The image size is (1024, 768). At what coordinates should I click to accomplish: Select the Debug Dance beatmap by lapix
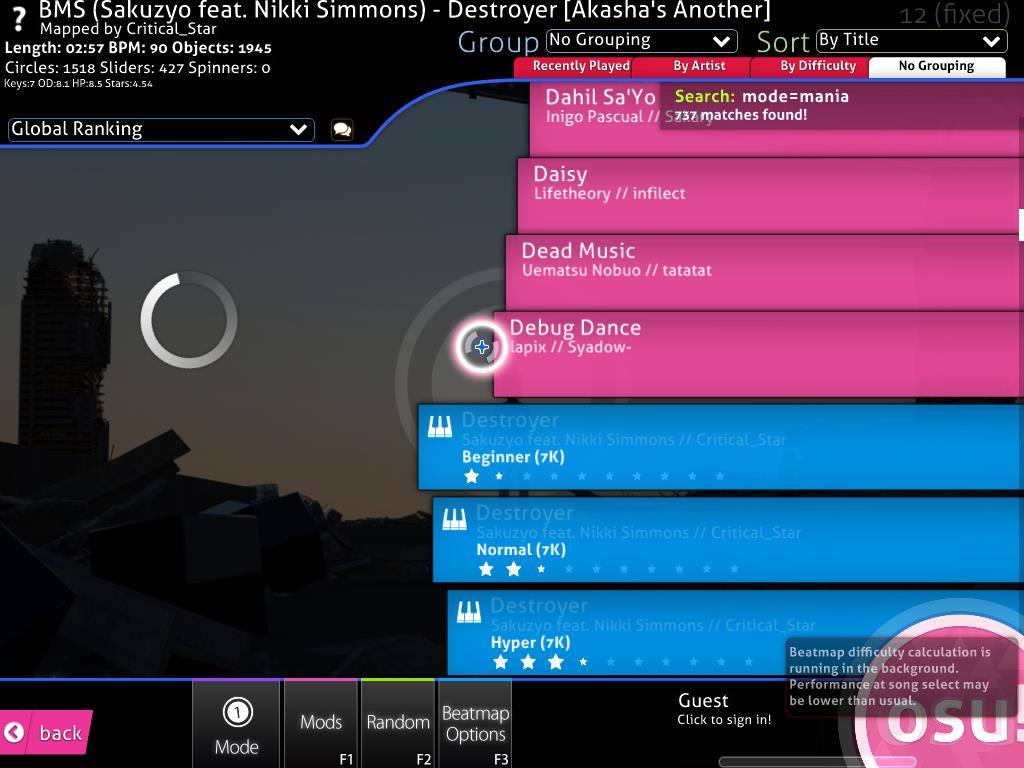click(759, 353)
